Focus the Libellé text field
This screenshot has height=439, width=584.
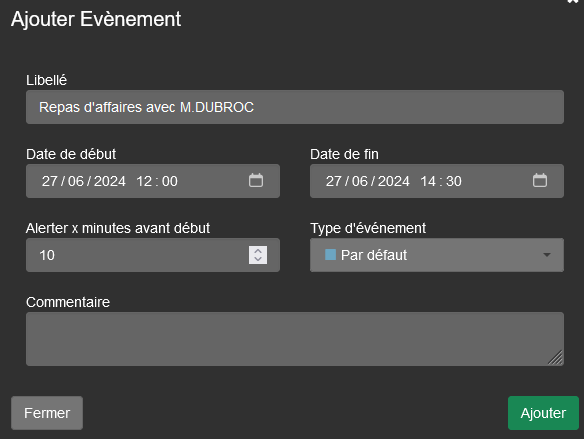(295, 107)
